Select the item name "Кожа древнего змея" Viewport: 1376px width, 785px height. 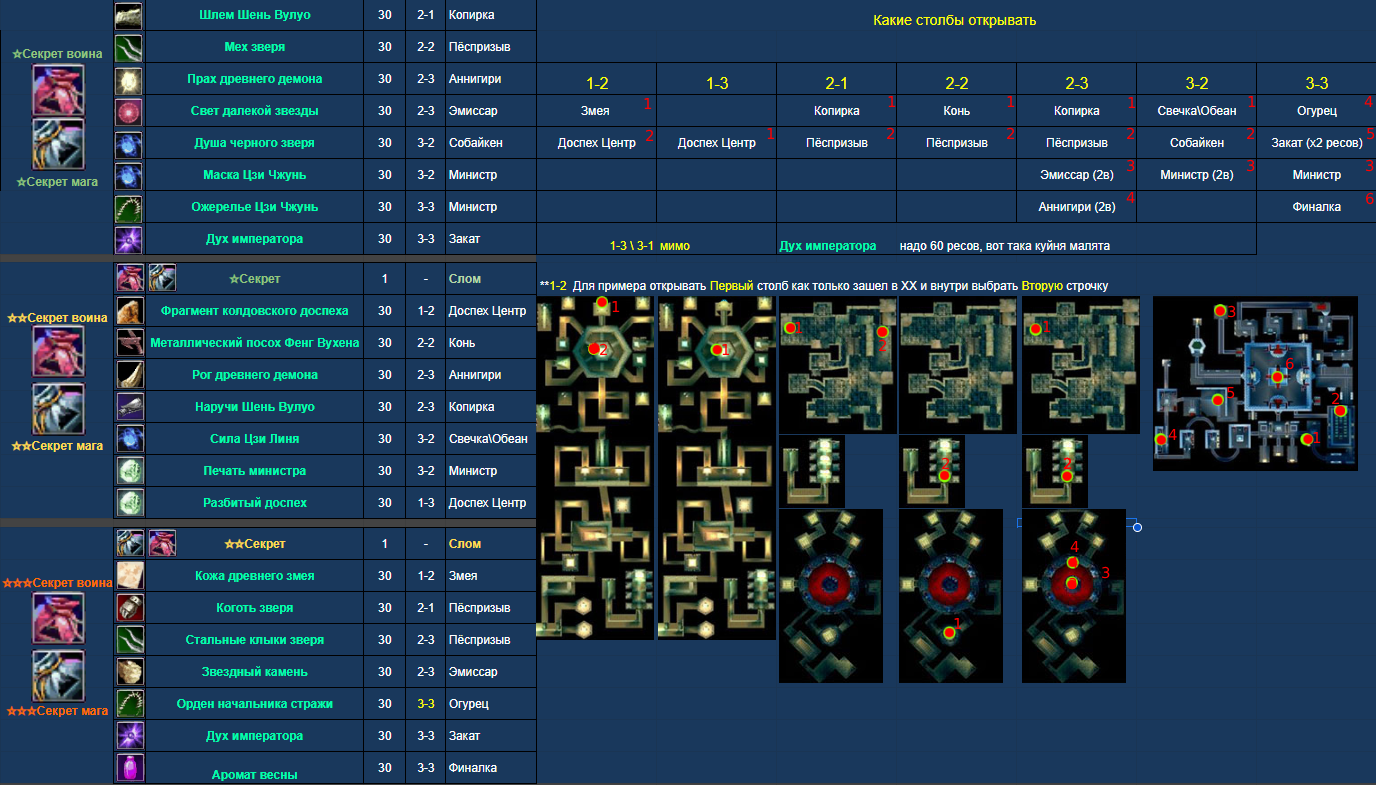(254, 576)
